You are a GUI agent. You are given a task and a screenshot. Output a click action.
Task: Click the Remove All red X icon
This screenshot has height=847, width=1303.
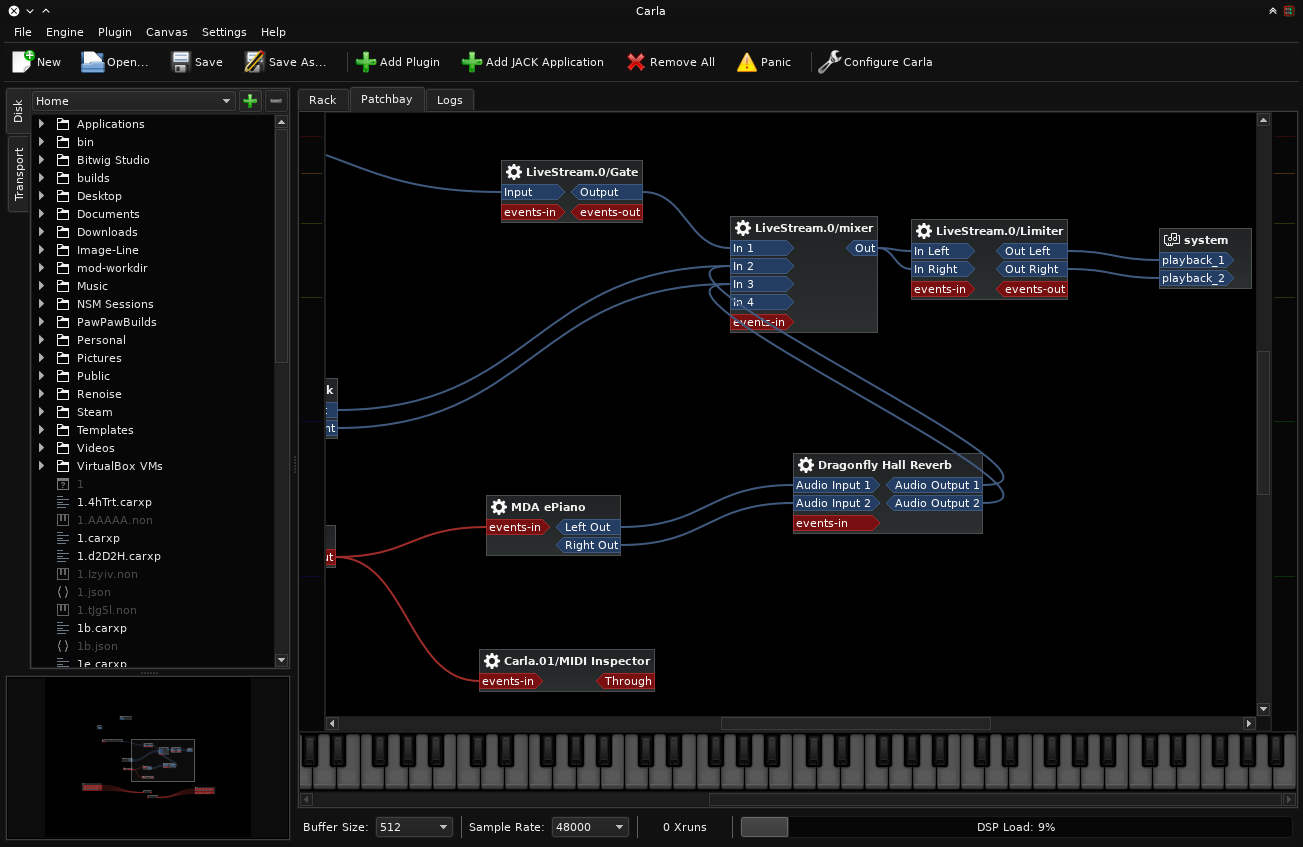(x=636, y=62)
